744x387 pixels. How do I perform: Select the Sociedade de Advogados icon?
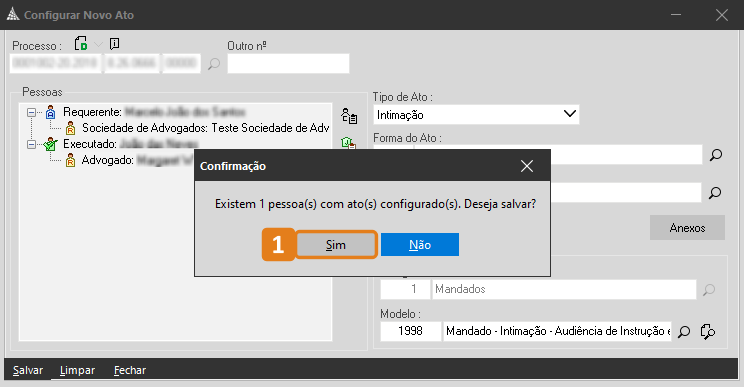coord(70,128)
